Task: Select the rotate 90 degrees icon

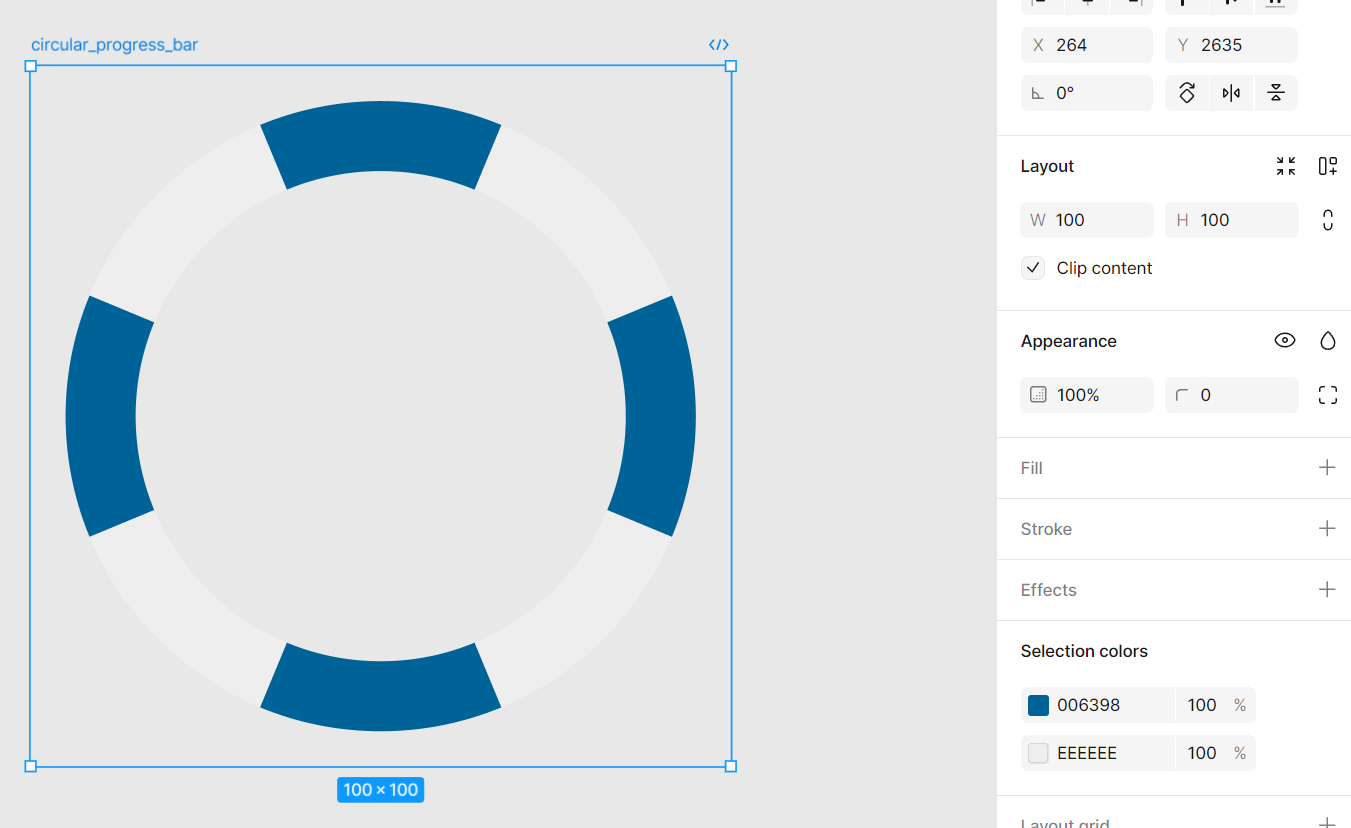Action: pos(1187,92)
